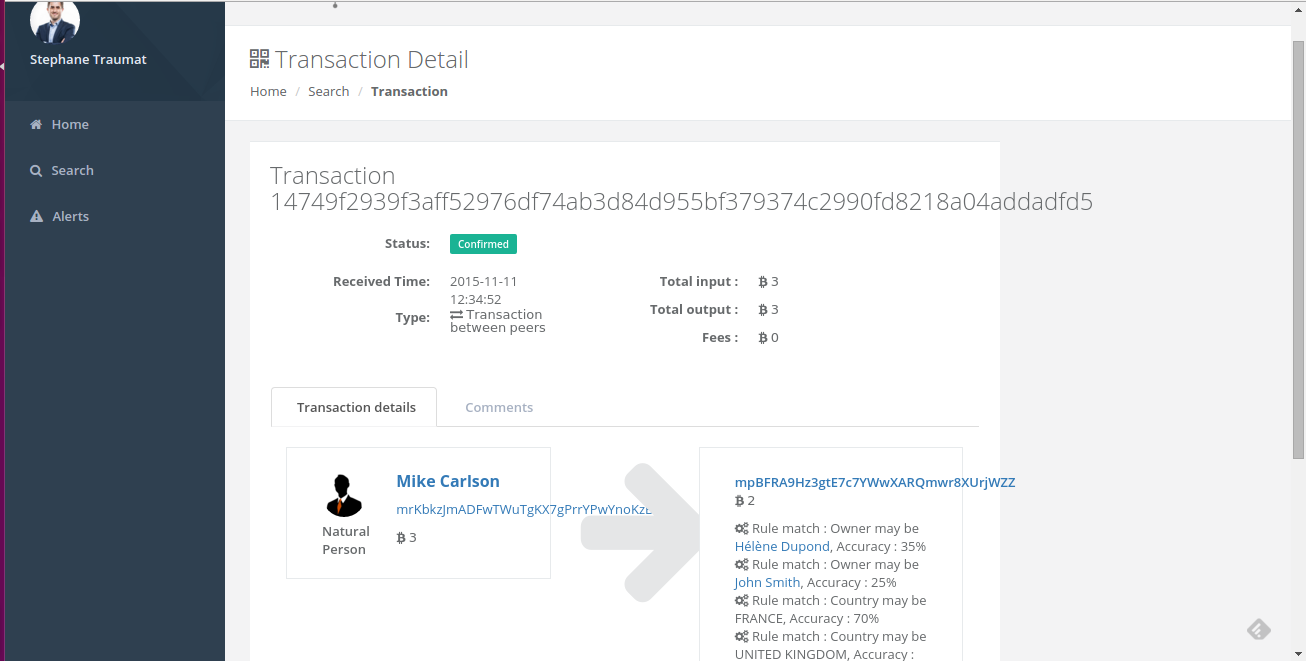Open the Alerts menu item in the sidebar
Screen dimensions: 1306x661
[x=115, y=217]
